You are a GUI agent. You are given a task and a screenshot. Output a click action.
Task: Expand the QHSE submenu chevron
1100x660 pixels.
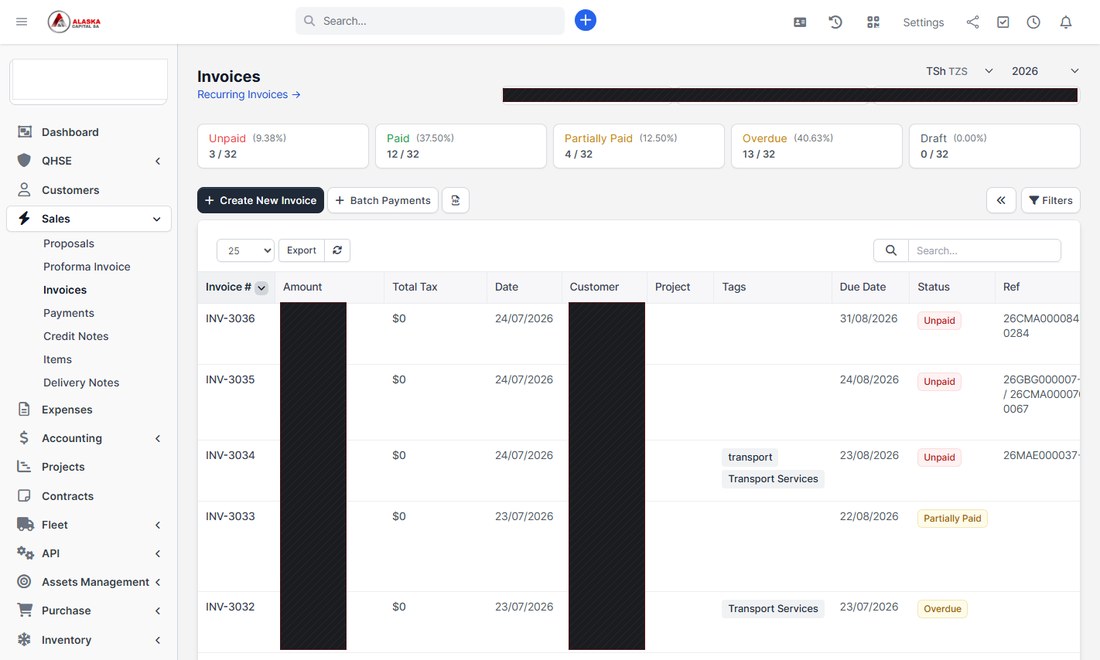(158, 161)
